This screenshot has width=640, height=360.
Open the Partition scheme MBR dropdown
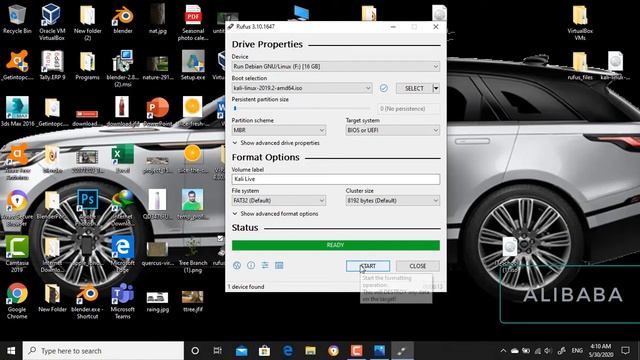[x=278, y=130]
